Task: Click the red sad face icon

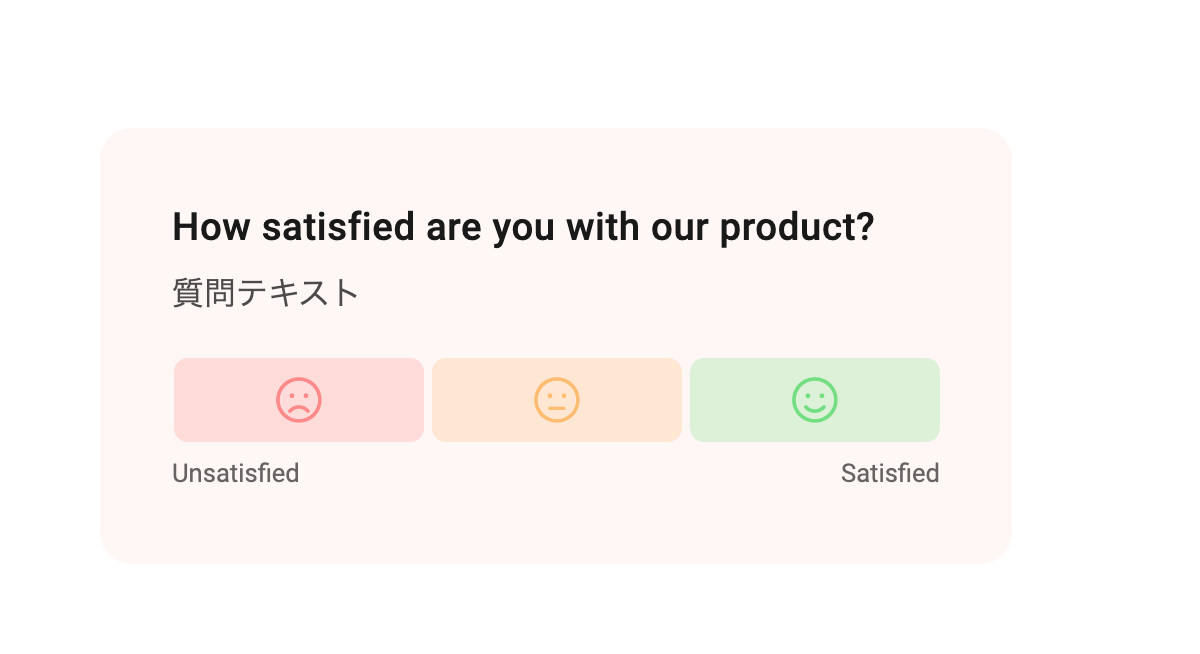Action: [298, 400]
